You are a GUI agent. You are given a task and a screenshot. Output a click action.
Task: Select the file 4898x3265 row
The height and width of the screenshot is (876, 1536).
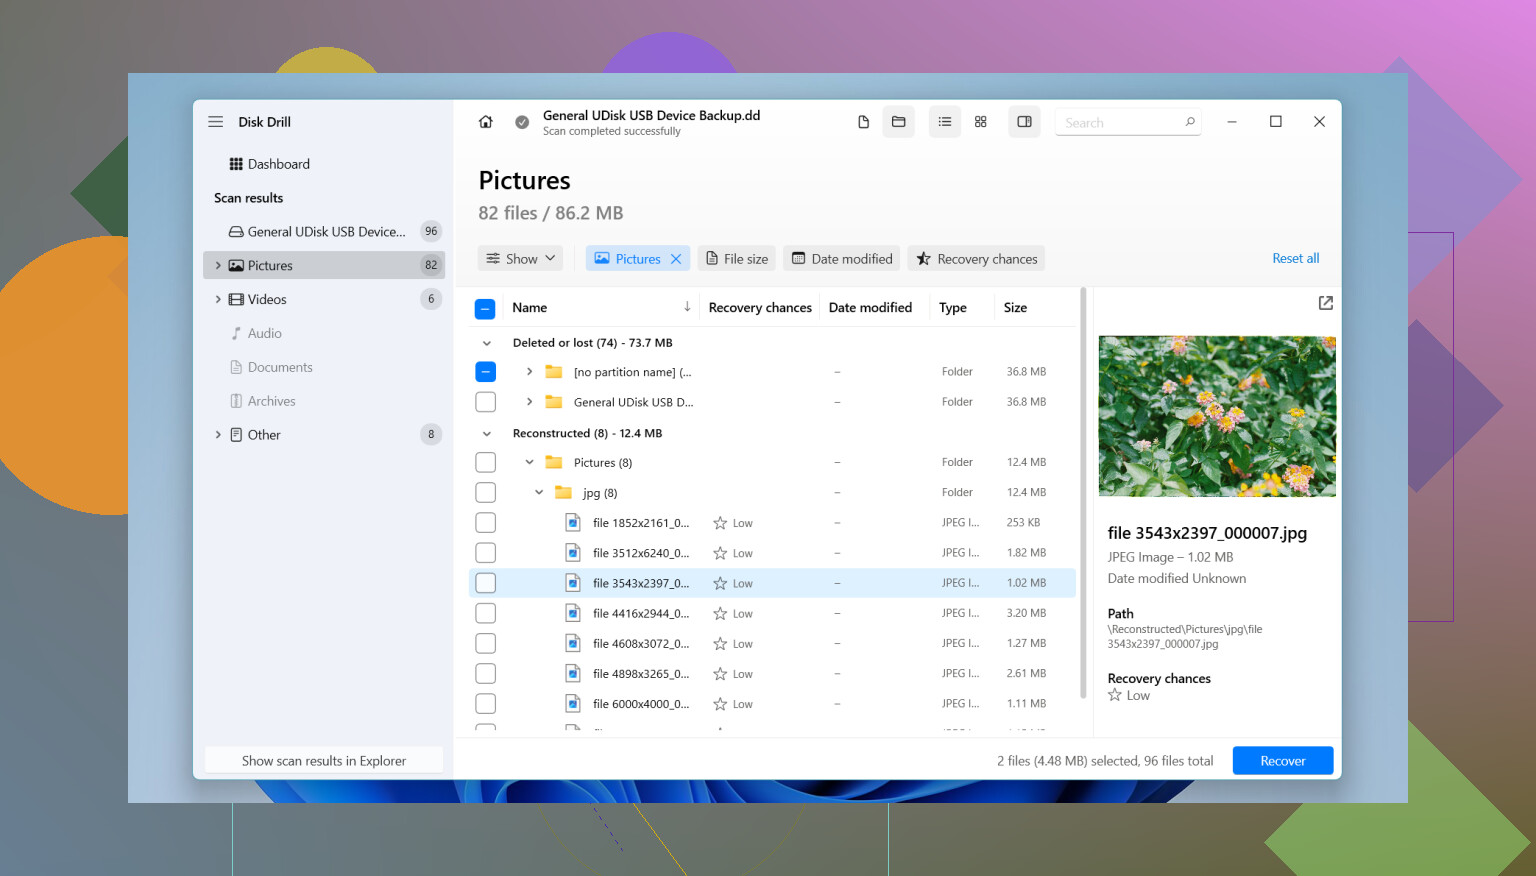772,674
